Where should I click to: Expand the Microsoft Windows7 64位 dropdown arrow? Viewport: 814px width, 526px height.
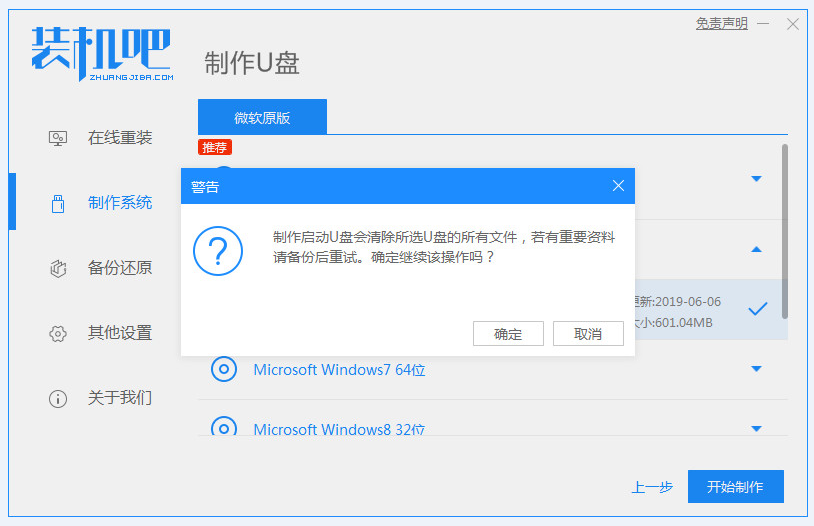tap(756, 369)
